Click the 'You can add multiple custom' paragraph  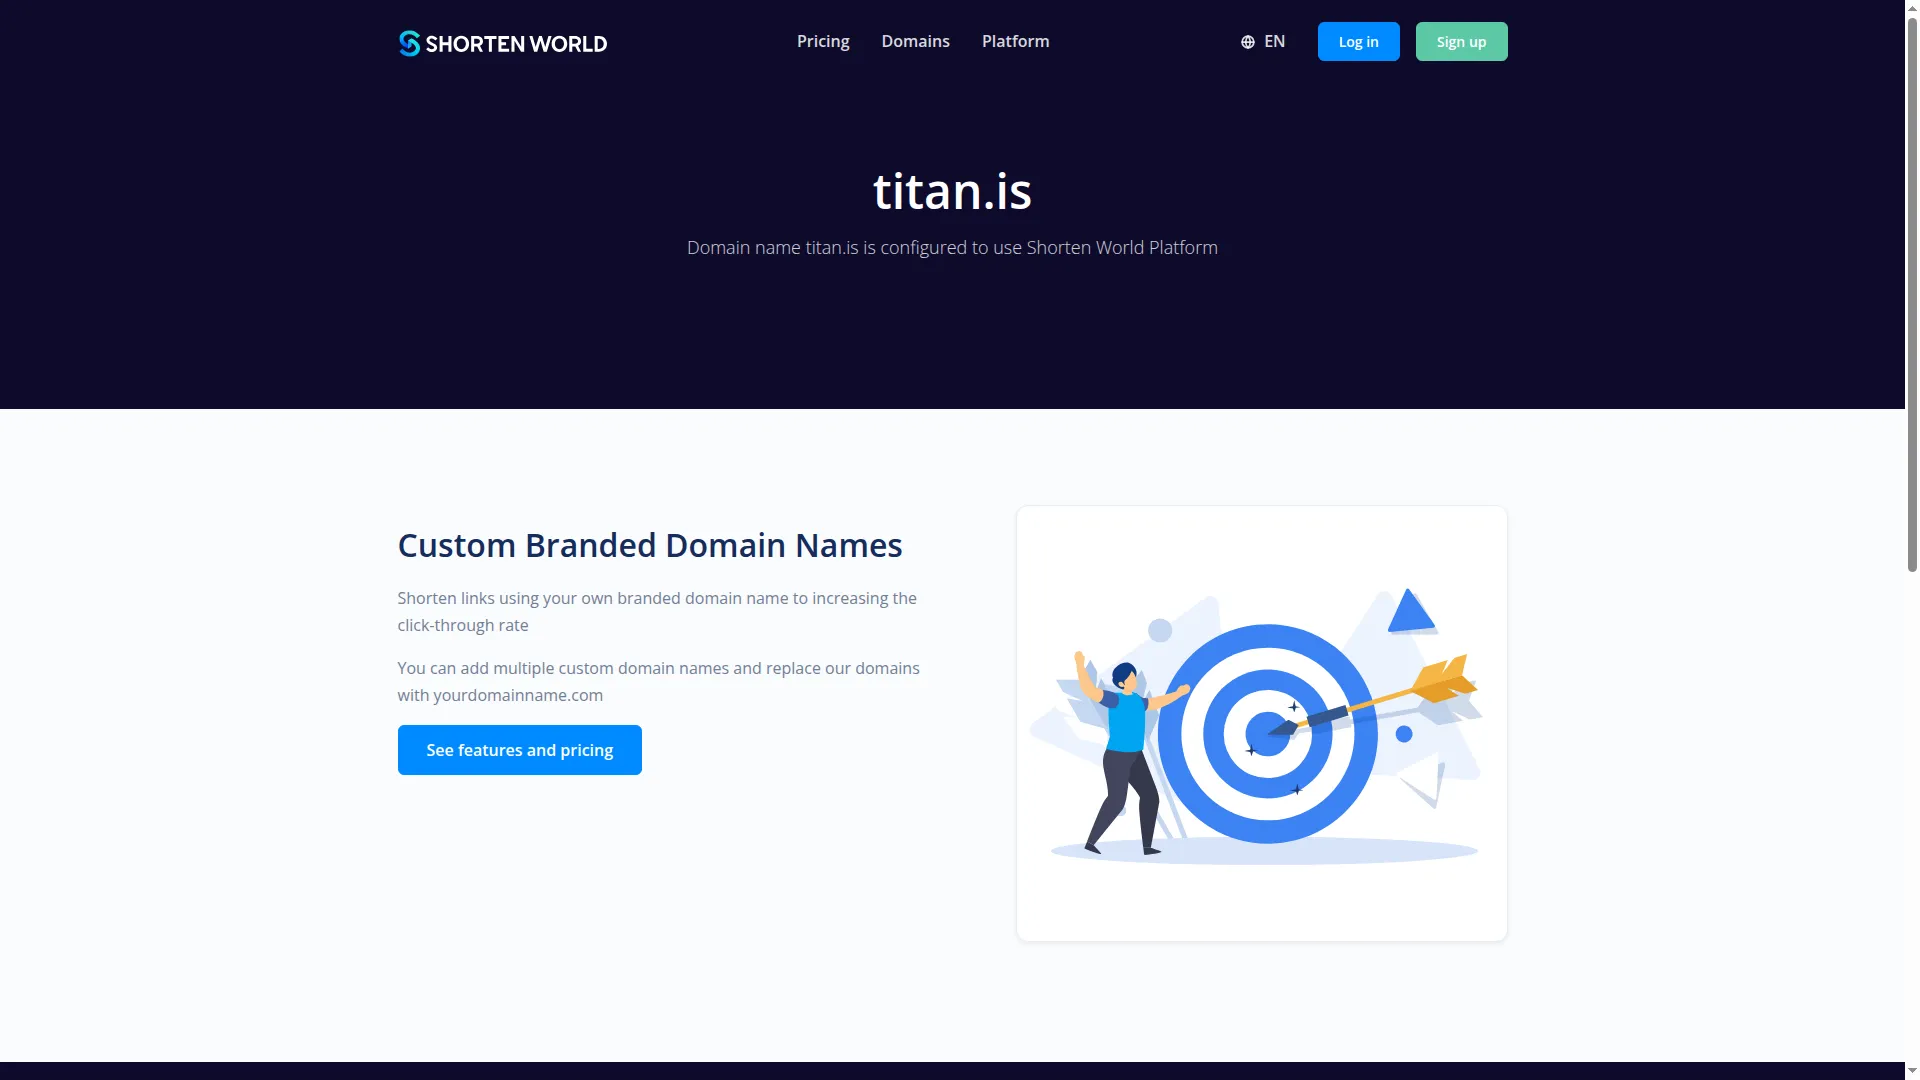pos(658,681)
